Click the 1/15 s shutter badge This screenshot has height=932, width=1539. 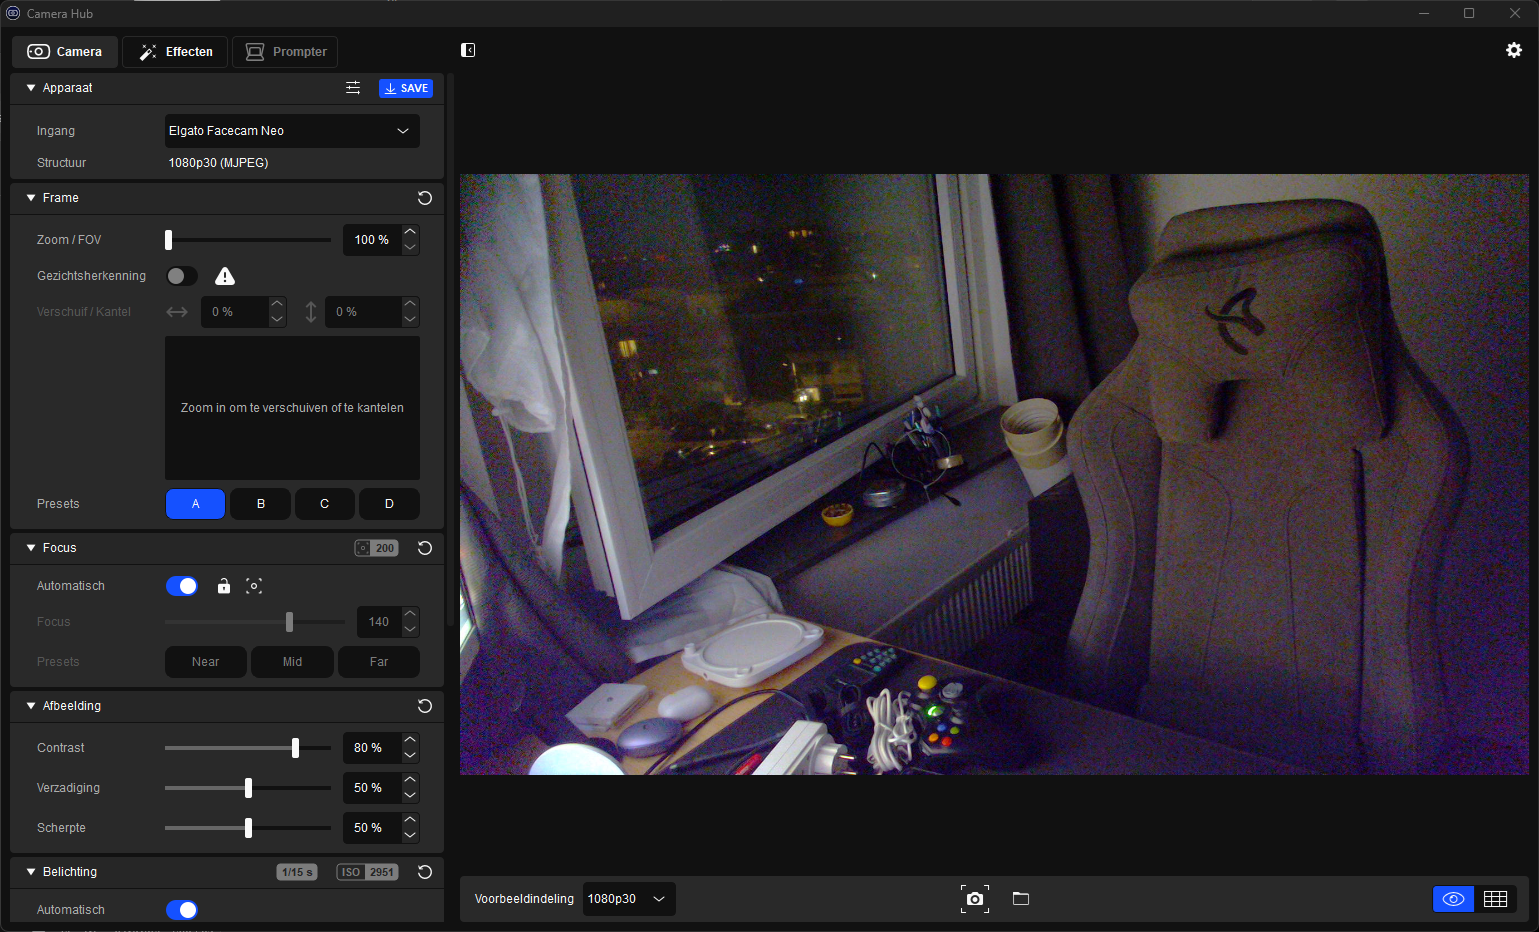pyautogui.click(x=297, y=872)
